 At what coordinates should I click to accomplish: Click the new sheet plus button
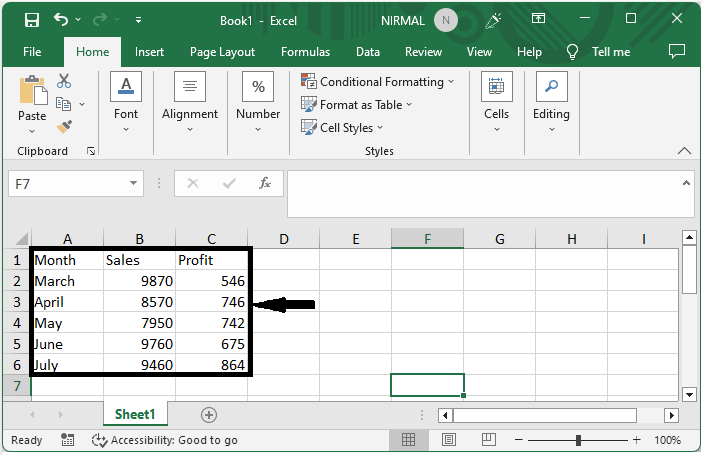[x=209, y=414]
